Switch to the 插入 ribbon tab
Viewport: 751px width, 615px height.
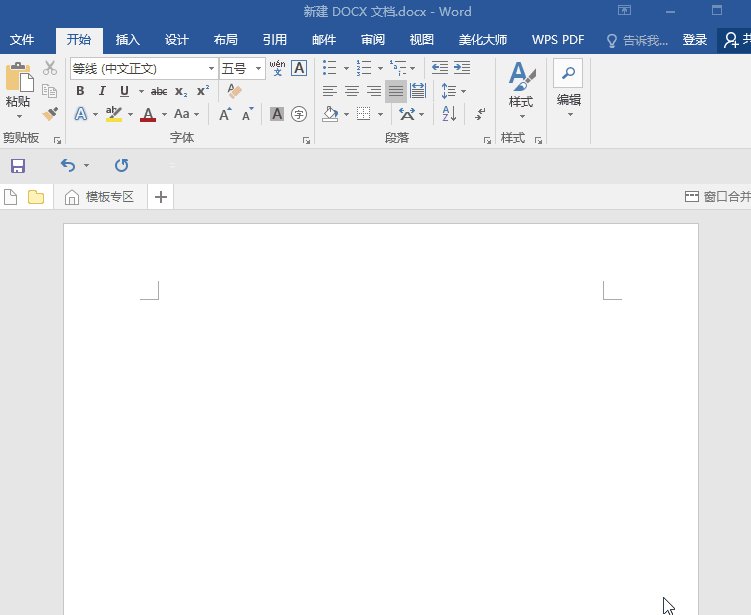[x=128, y=40]
